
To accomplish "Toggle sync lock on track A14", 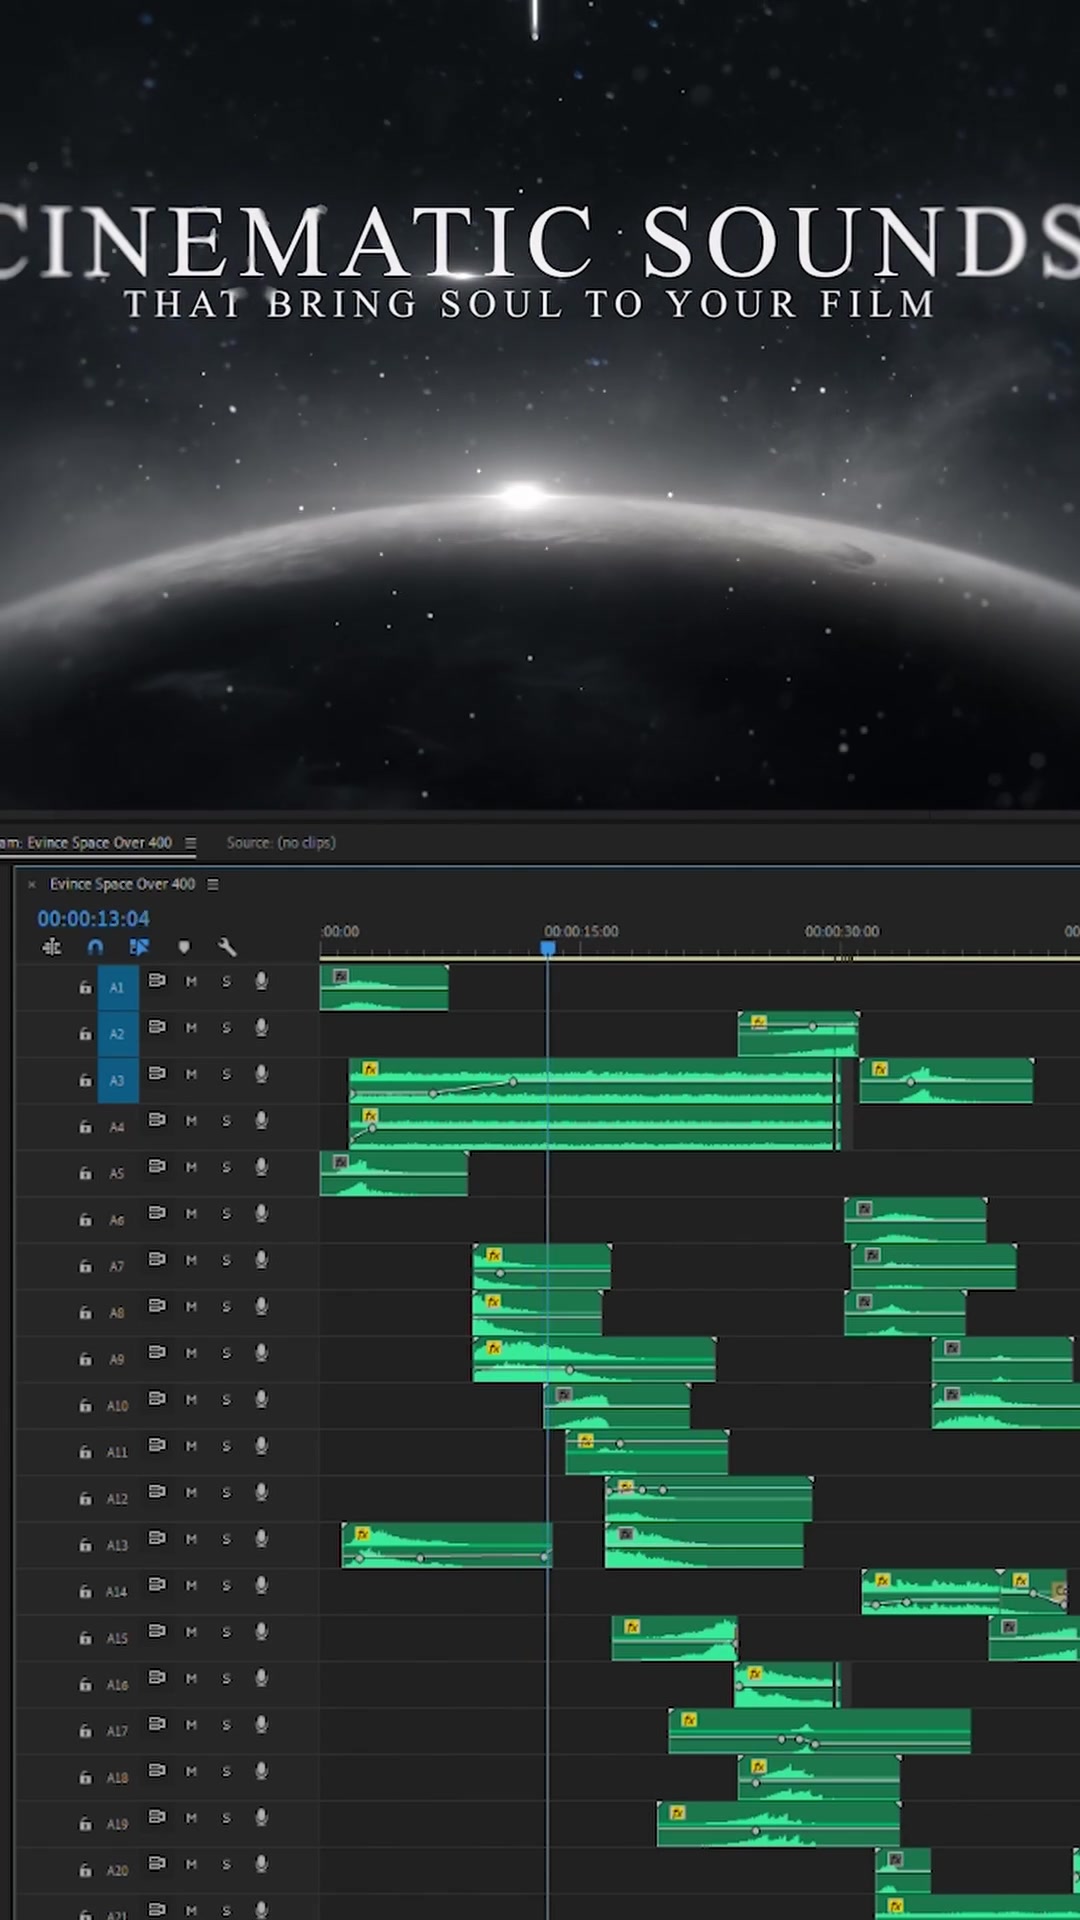I will click(x=157, y=1583).
